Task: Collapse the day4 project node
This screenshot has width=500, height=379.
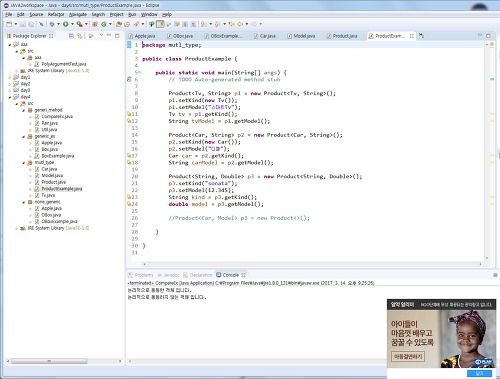Action: coord(10,97)
